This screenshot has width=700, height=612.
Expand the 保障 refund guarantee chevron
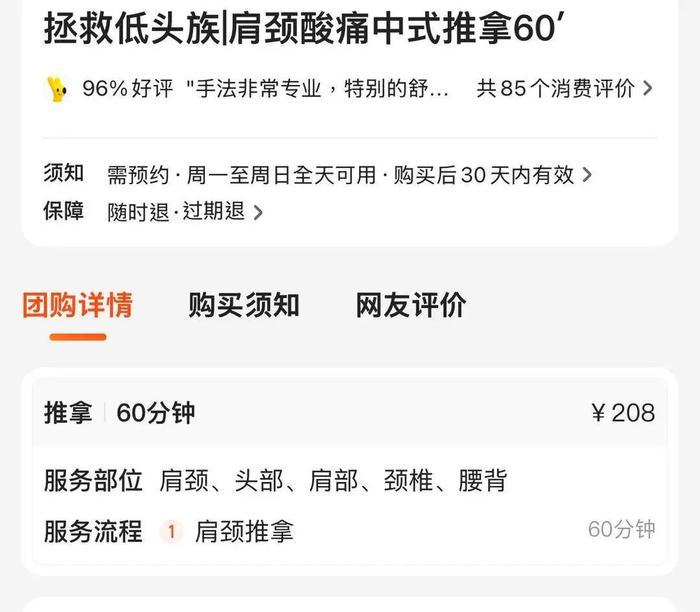[x=258, y=212]
